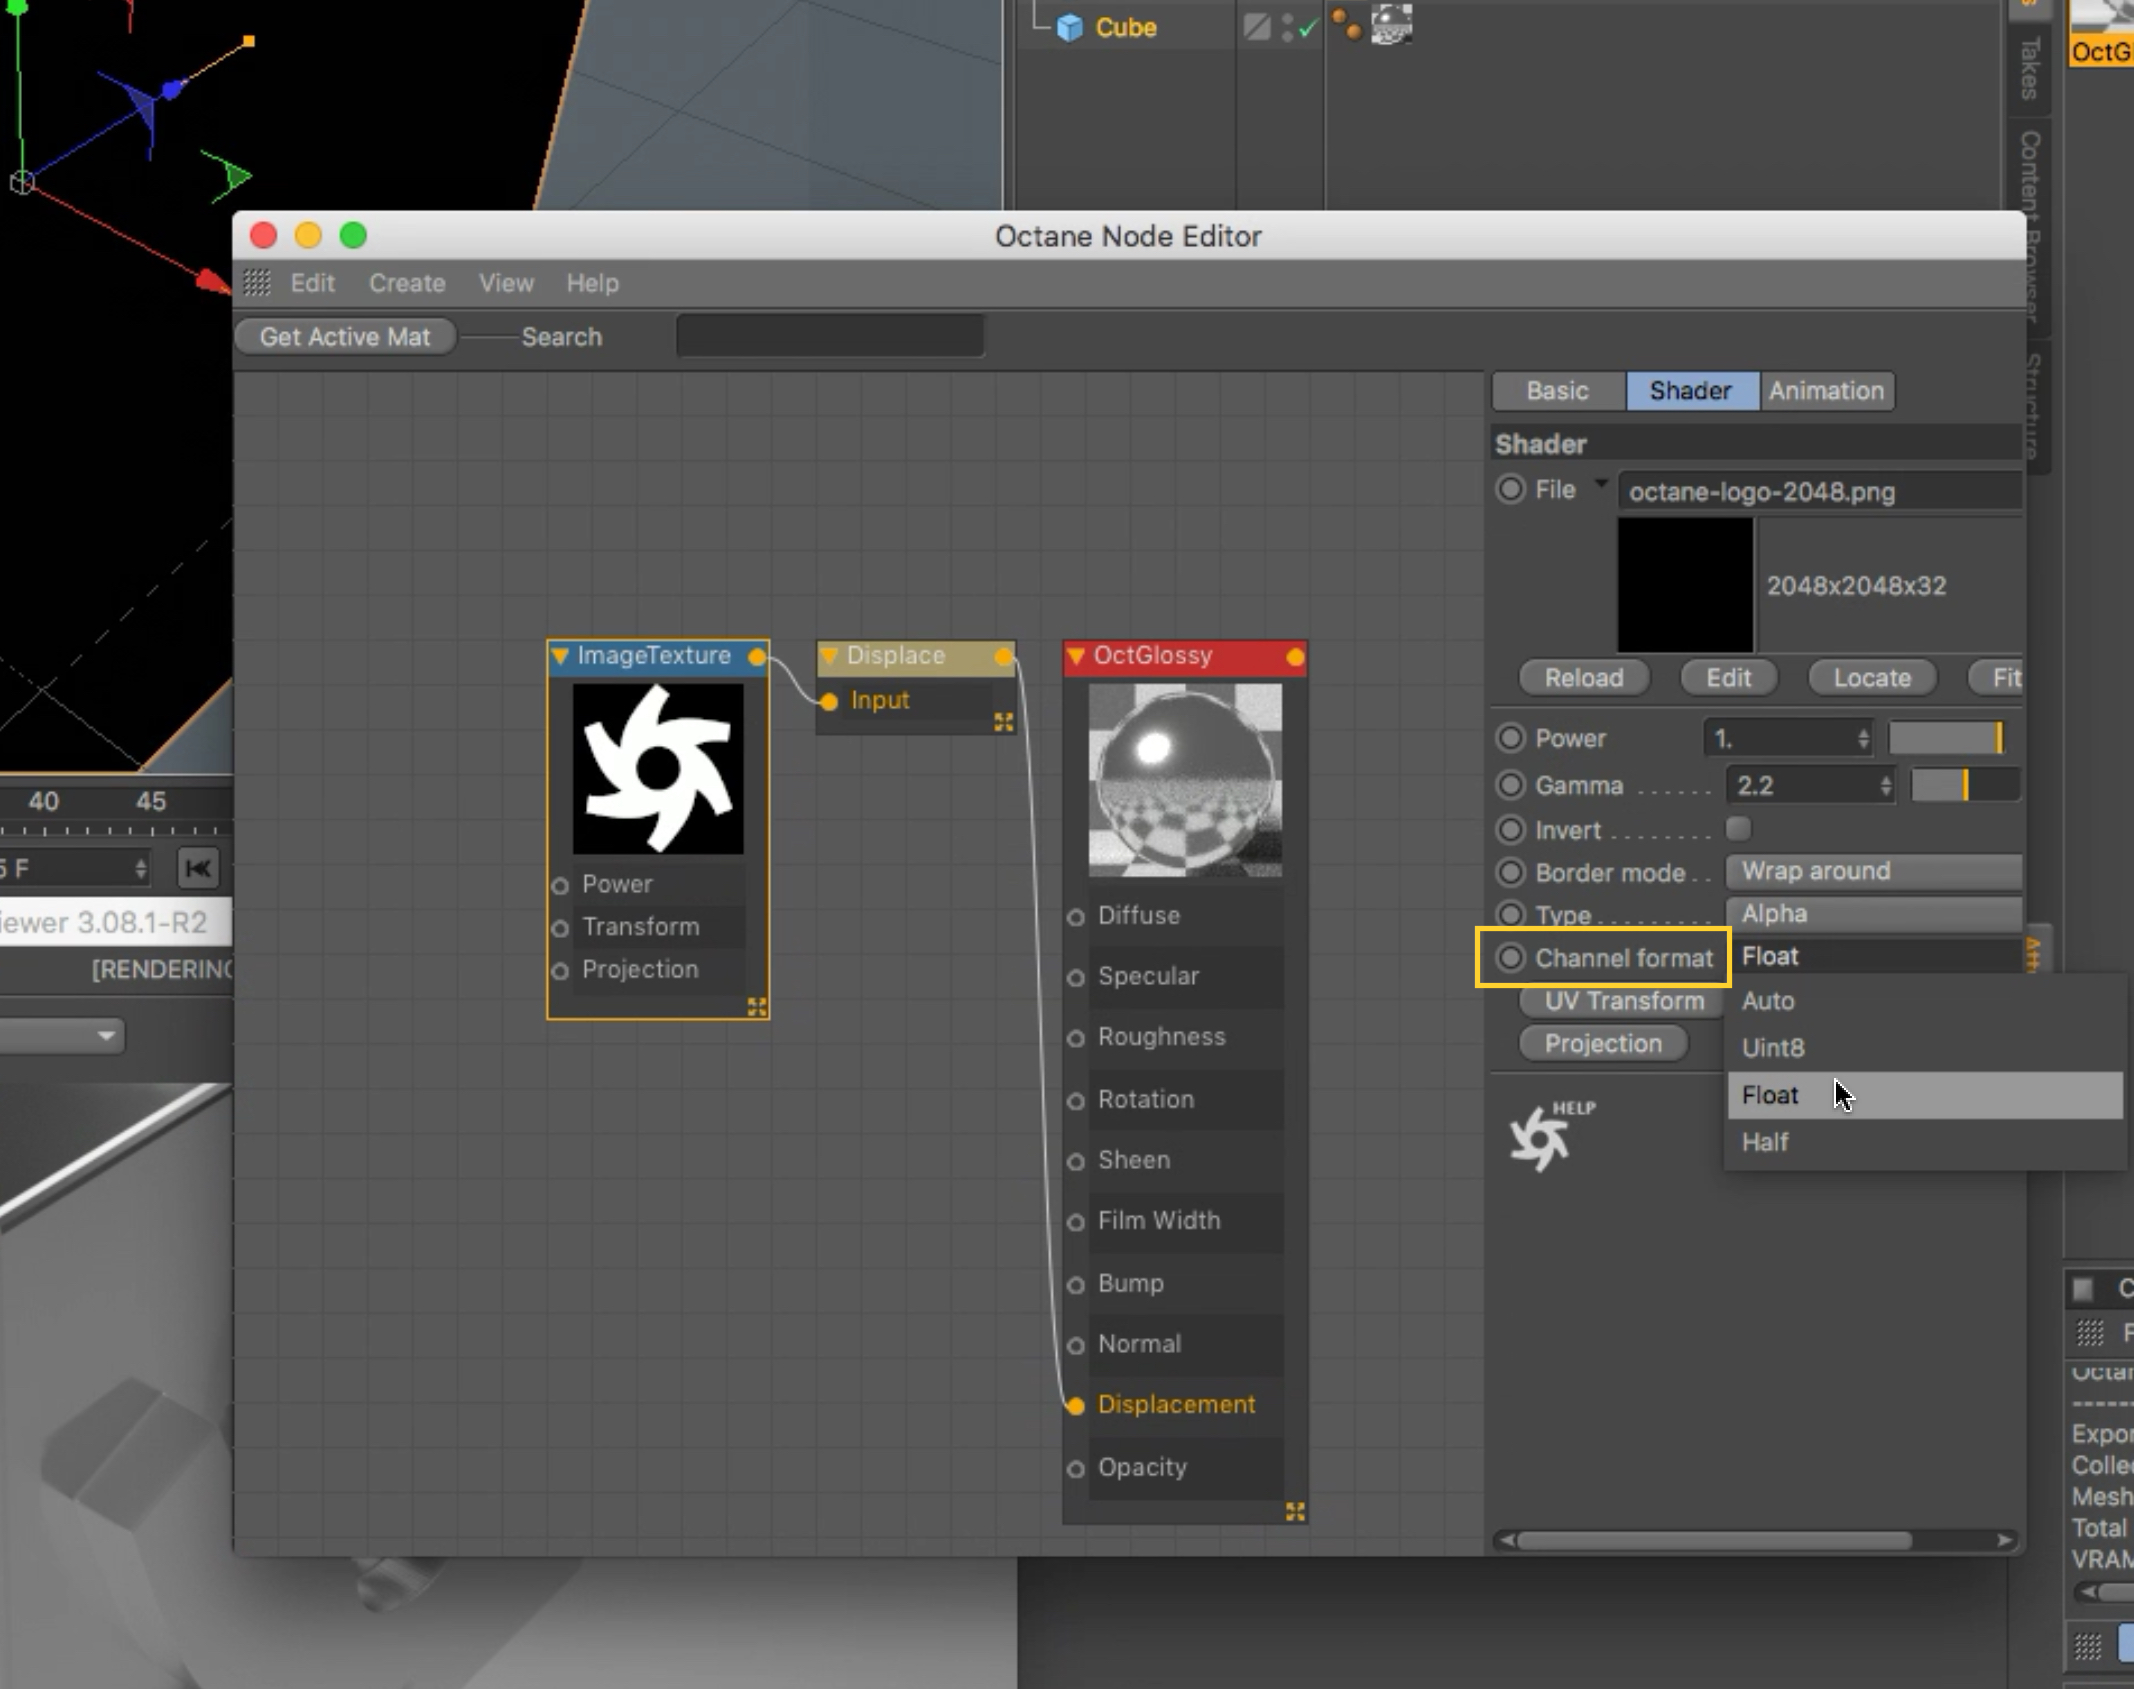Open the Create menu
The width and height of the screenshot is (2134, 1689).
tap(406, 283)
